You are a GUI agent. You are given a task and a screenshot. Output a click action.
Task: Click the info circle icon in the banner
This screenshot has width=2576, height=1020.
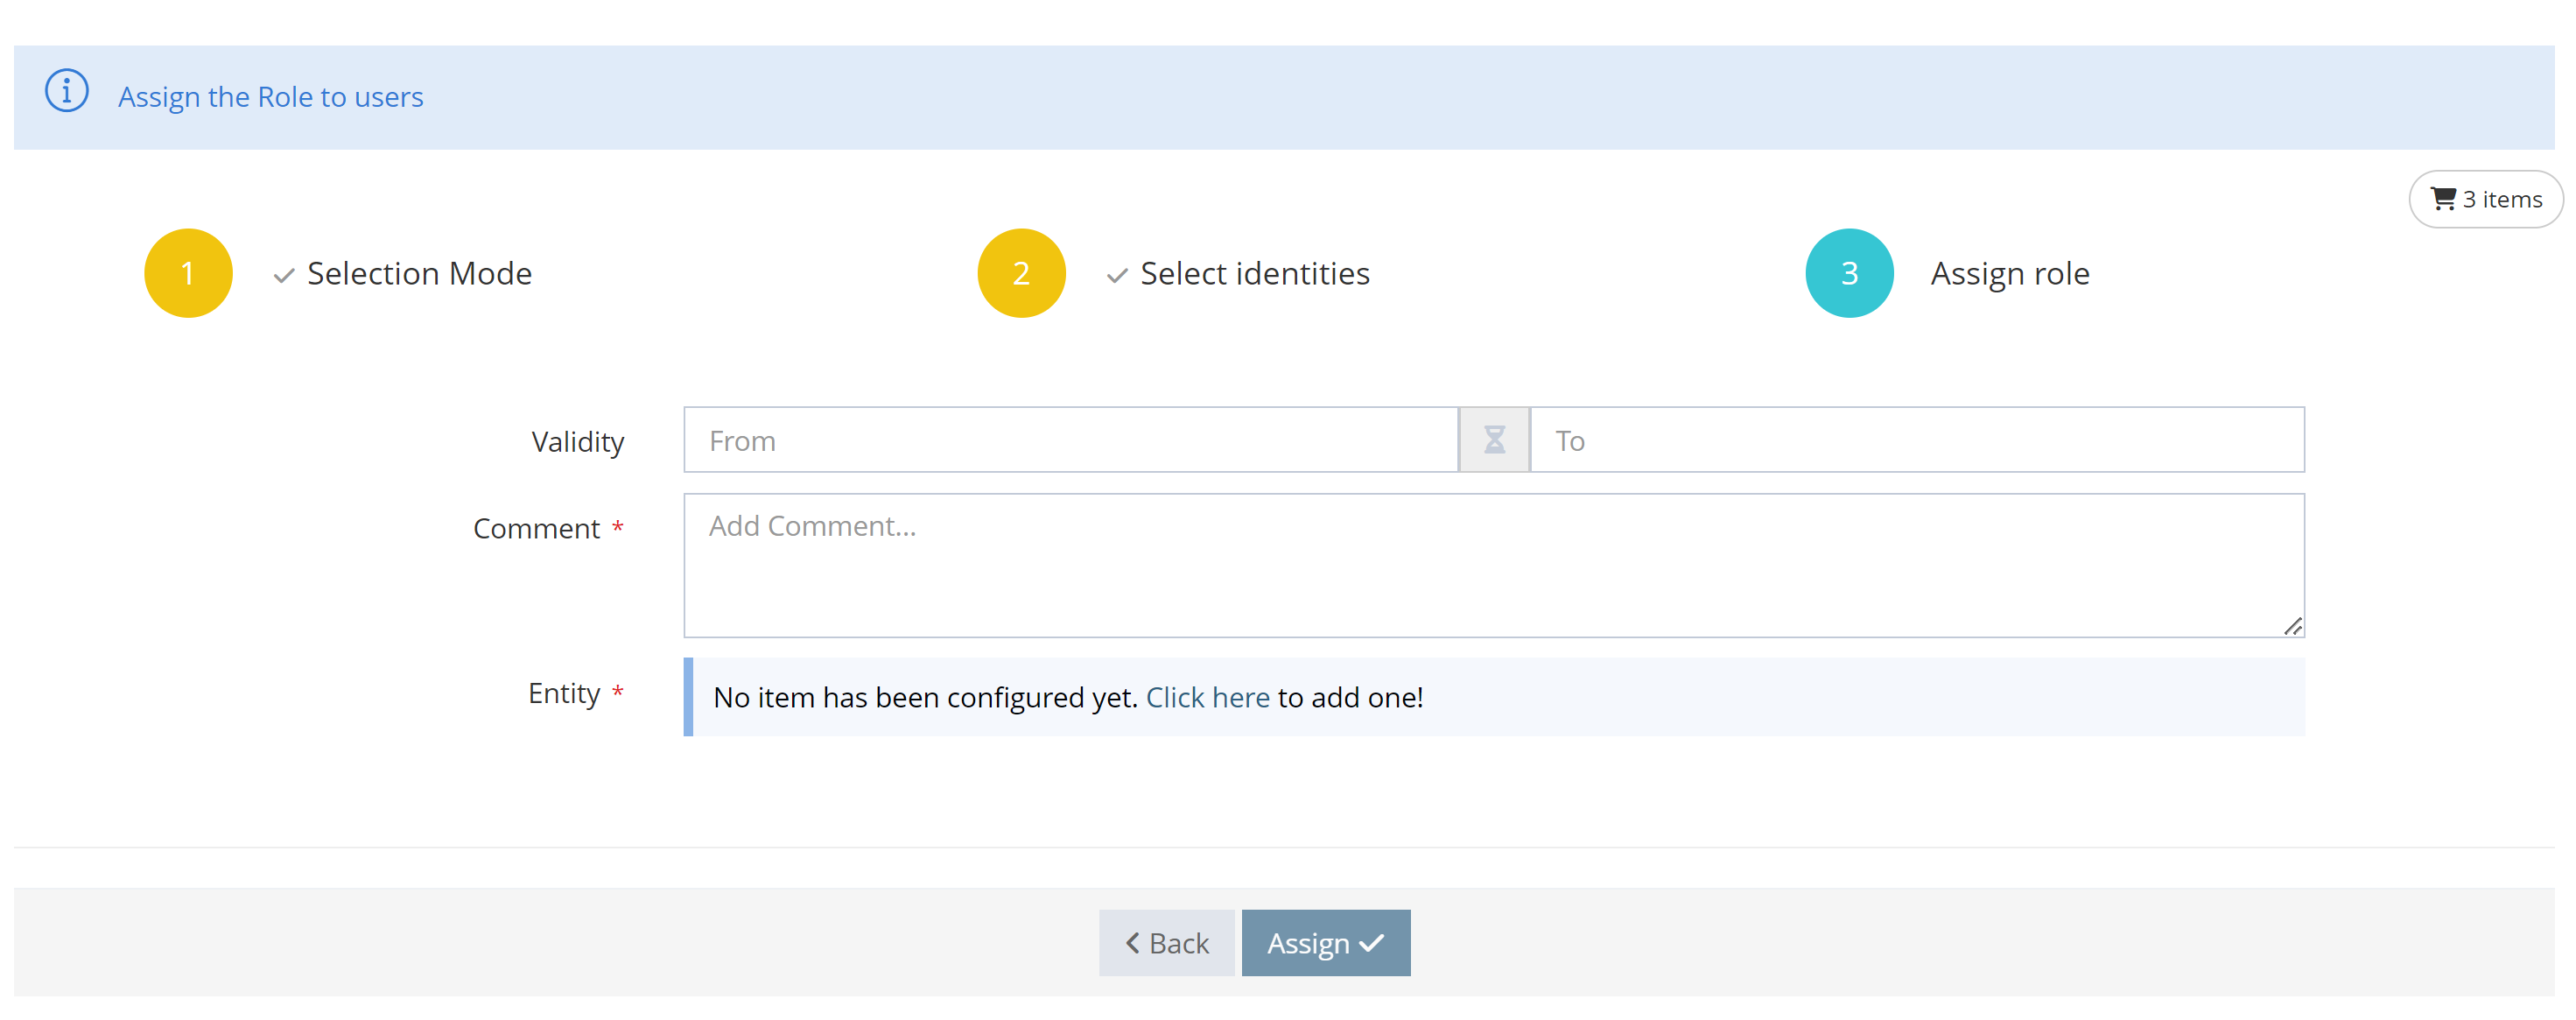coord(67,92)
